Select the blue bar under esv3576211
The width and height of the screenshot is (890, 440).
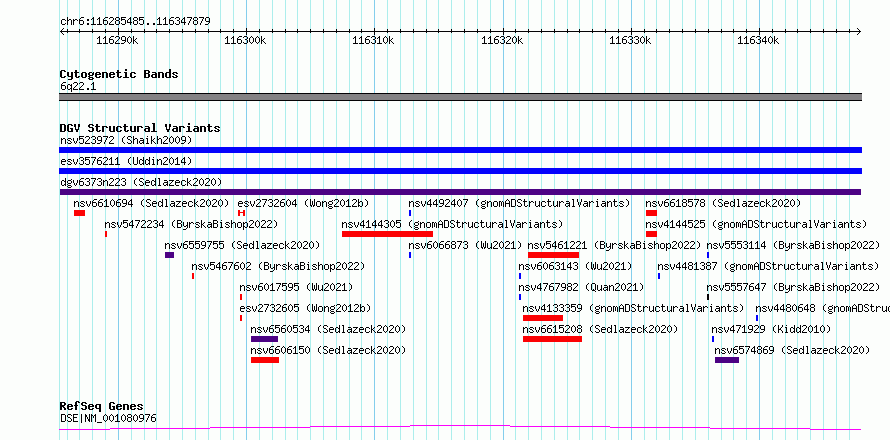pos(460,171)
